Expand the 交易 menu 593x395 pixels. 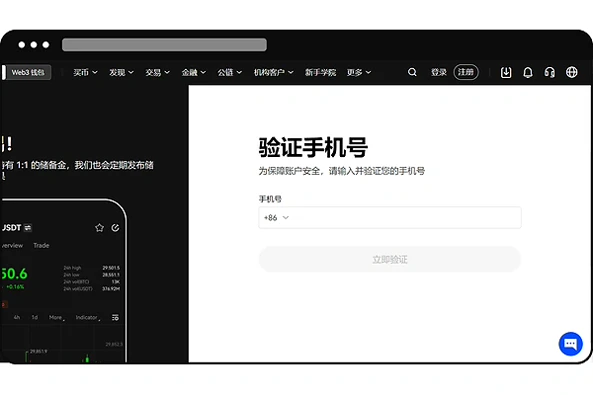157,72
